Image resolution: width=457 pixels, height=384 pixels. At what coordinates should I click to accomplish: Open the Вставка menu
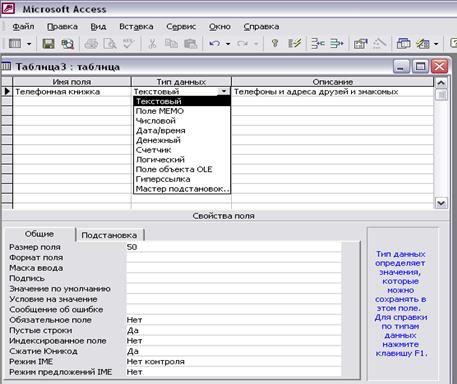pyautogui.click(x=136, y=27)
